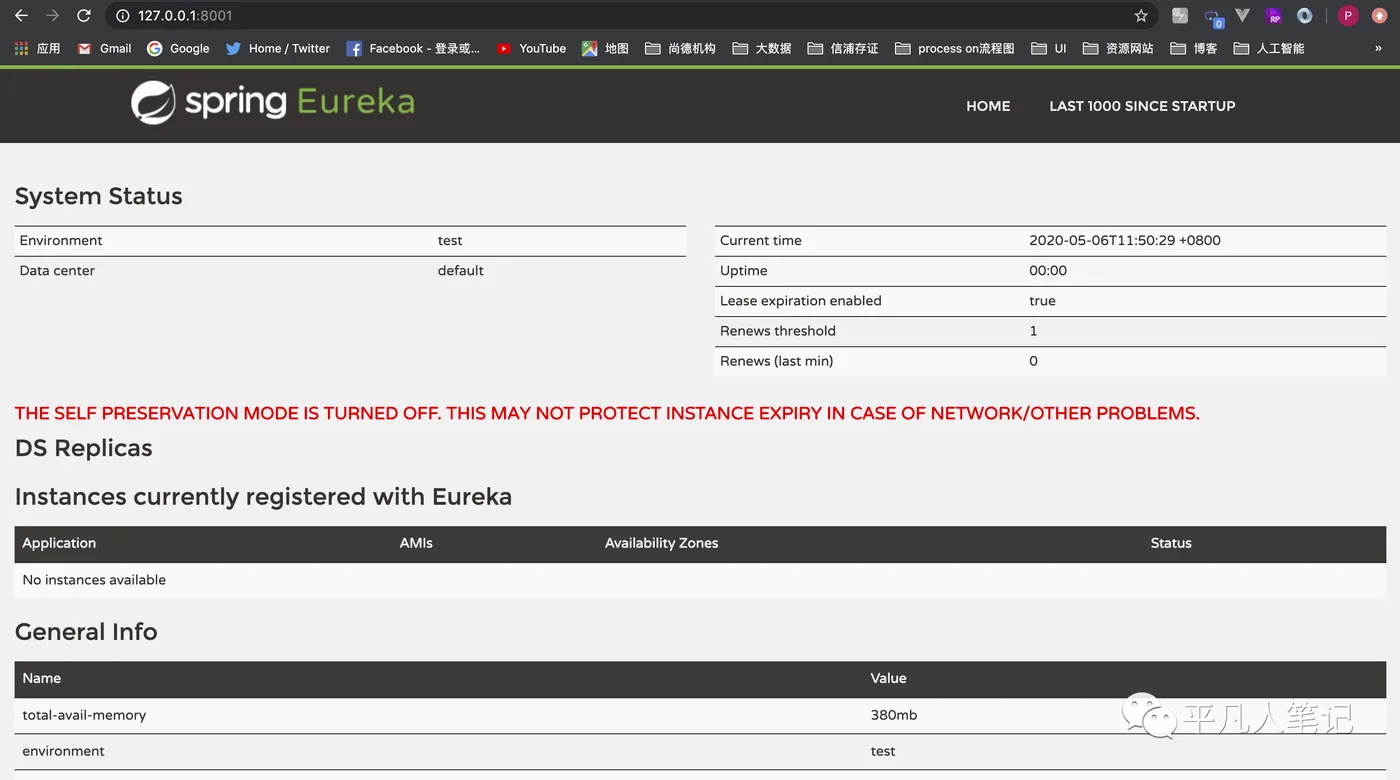1400x780 pixels.
Task: Click the Uptime value 00:00
Action: click(1048, 271)
